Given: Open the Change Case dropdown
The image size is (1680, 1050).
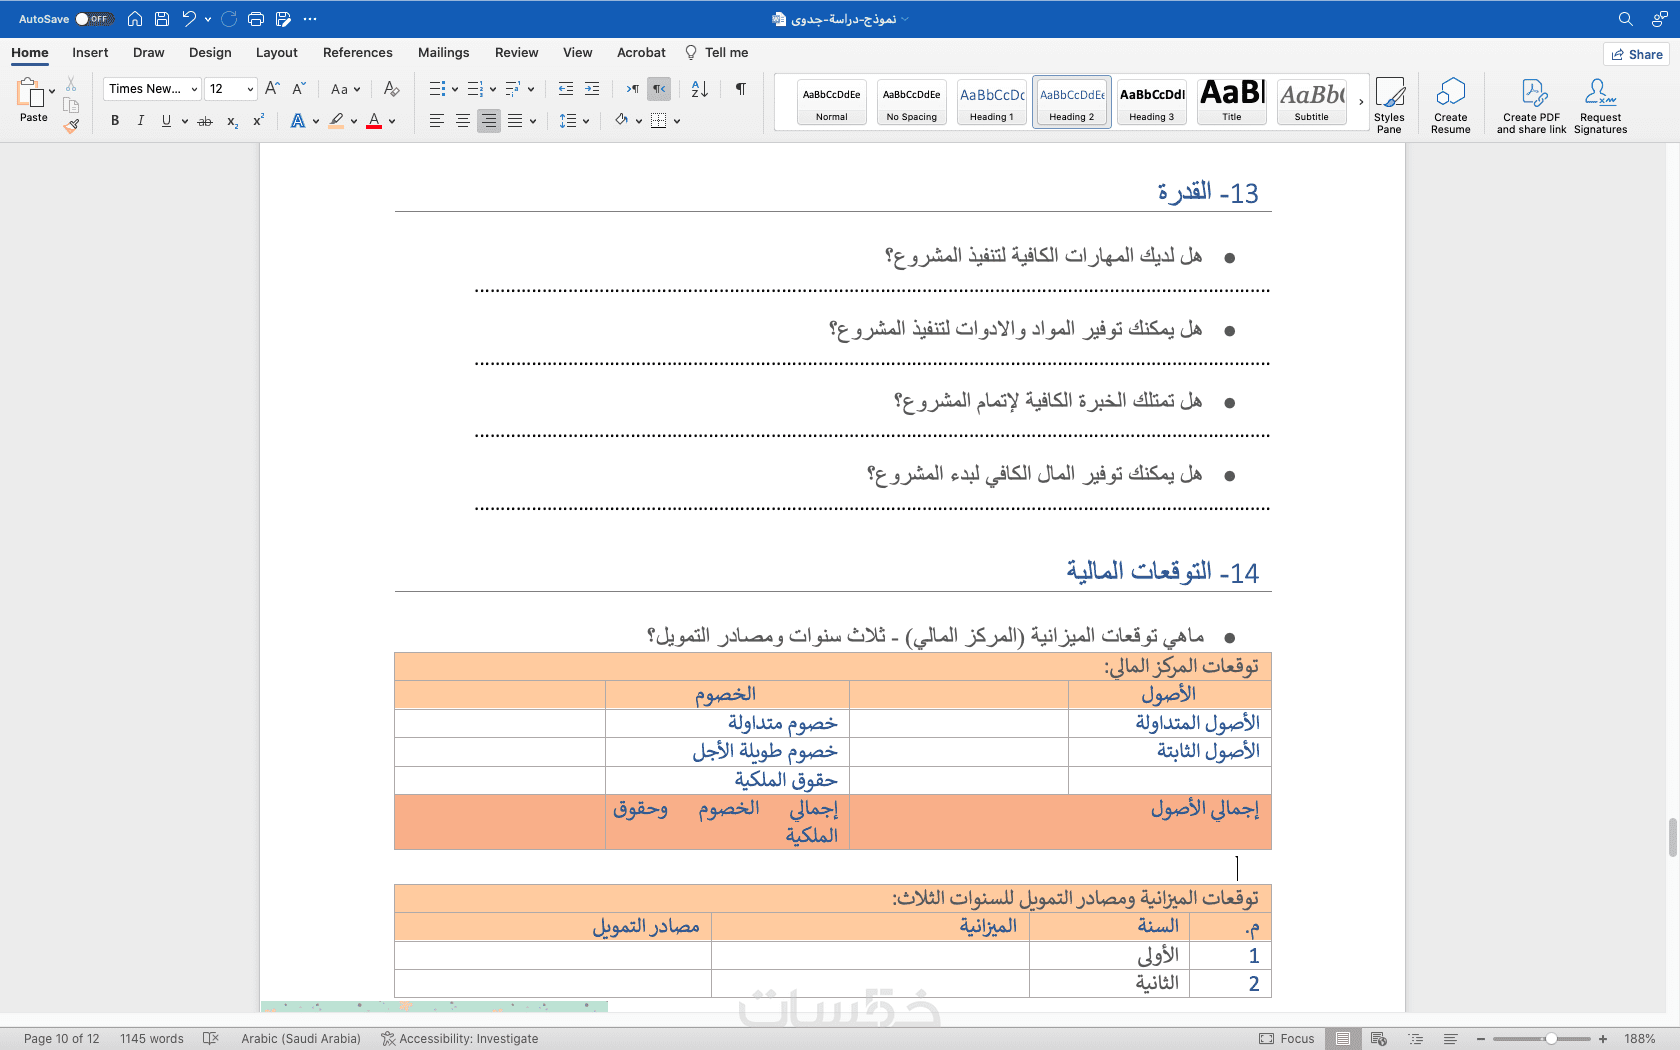Looking at the screenshot, I should pos(345,89).
